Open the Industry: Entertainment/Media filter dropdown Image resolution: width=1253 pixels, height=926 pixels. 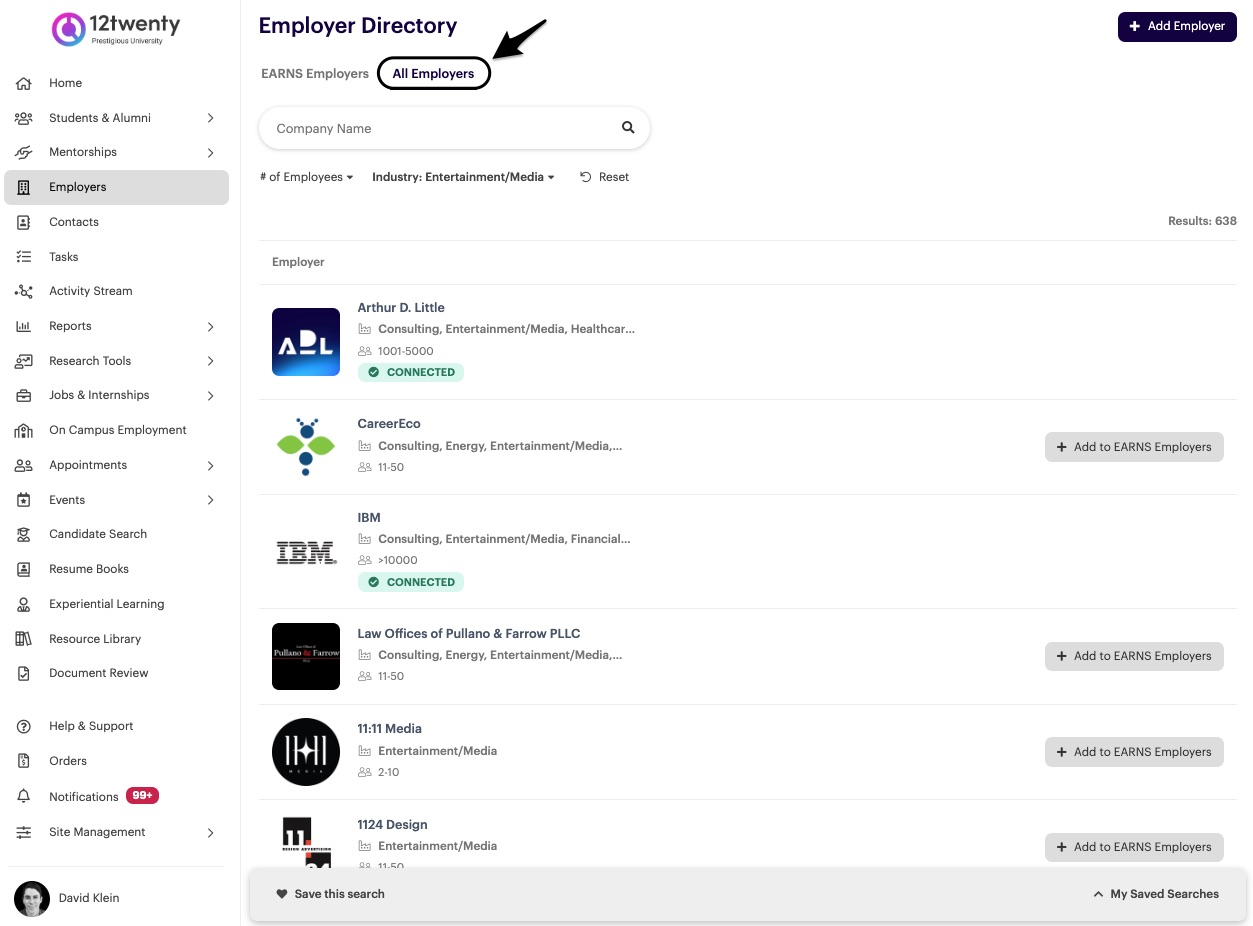click(x=463, y=177)
